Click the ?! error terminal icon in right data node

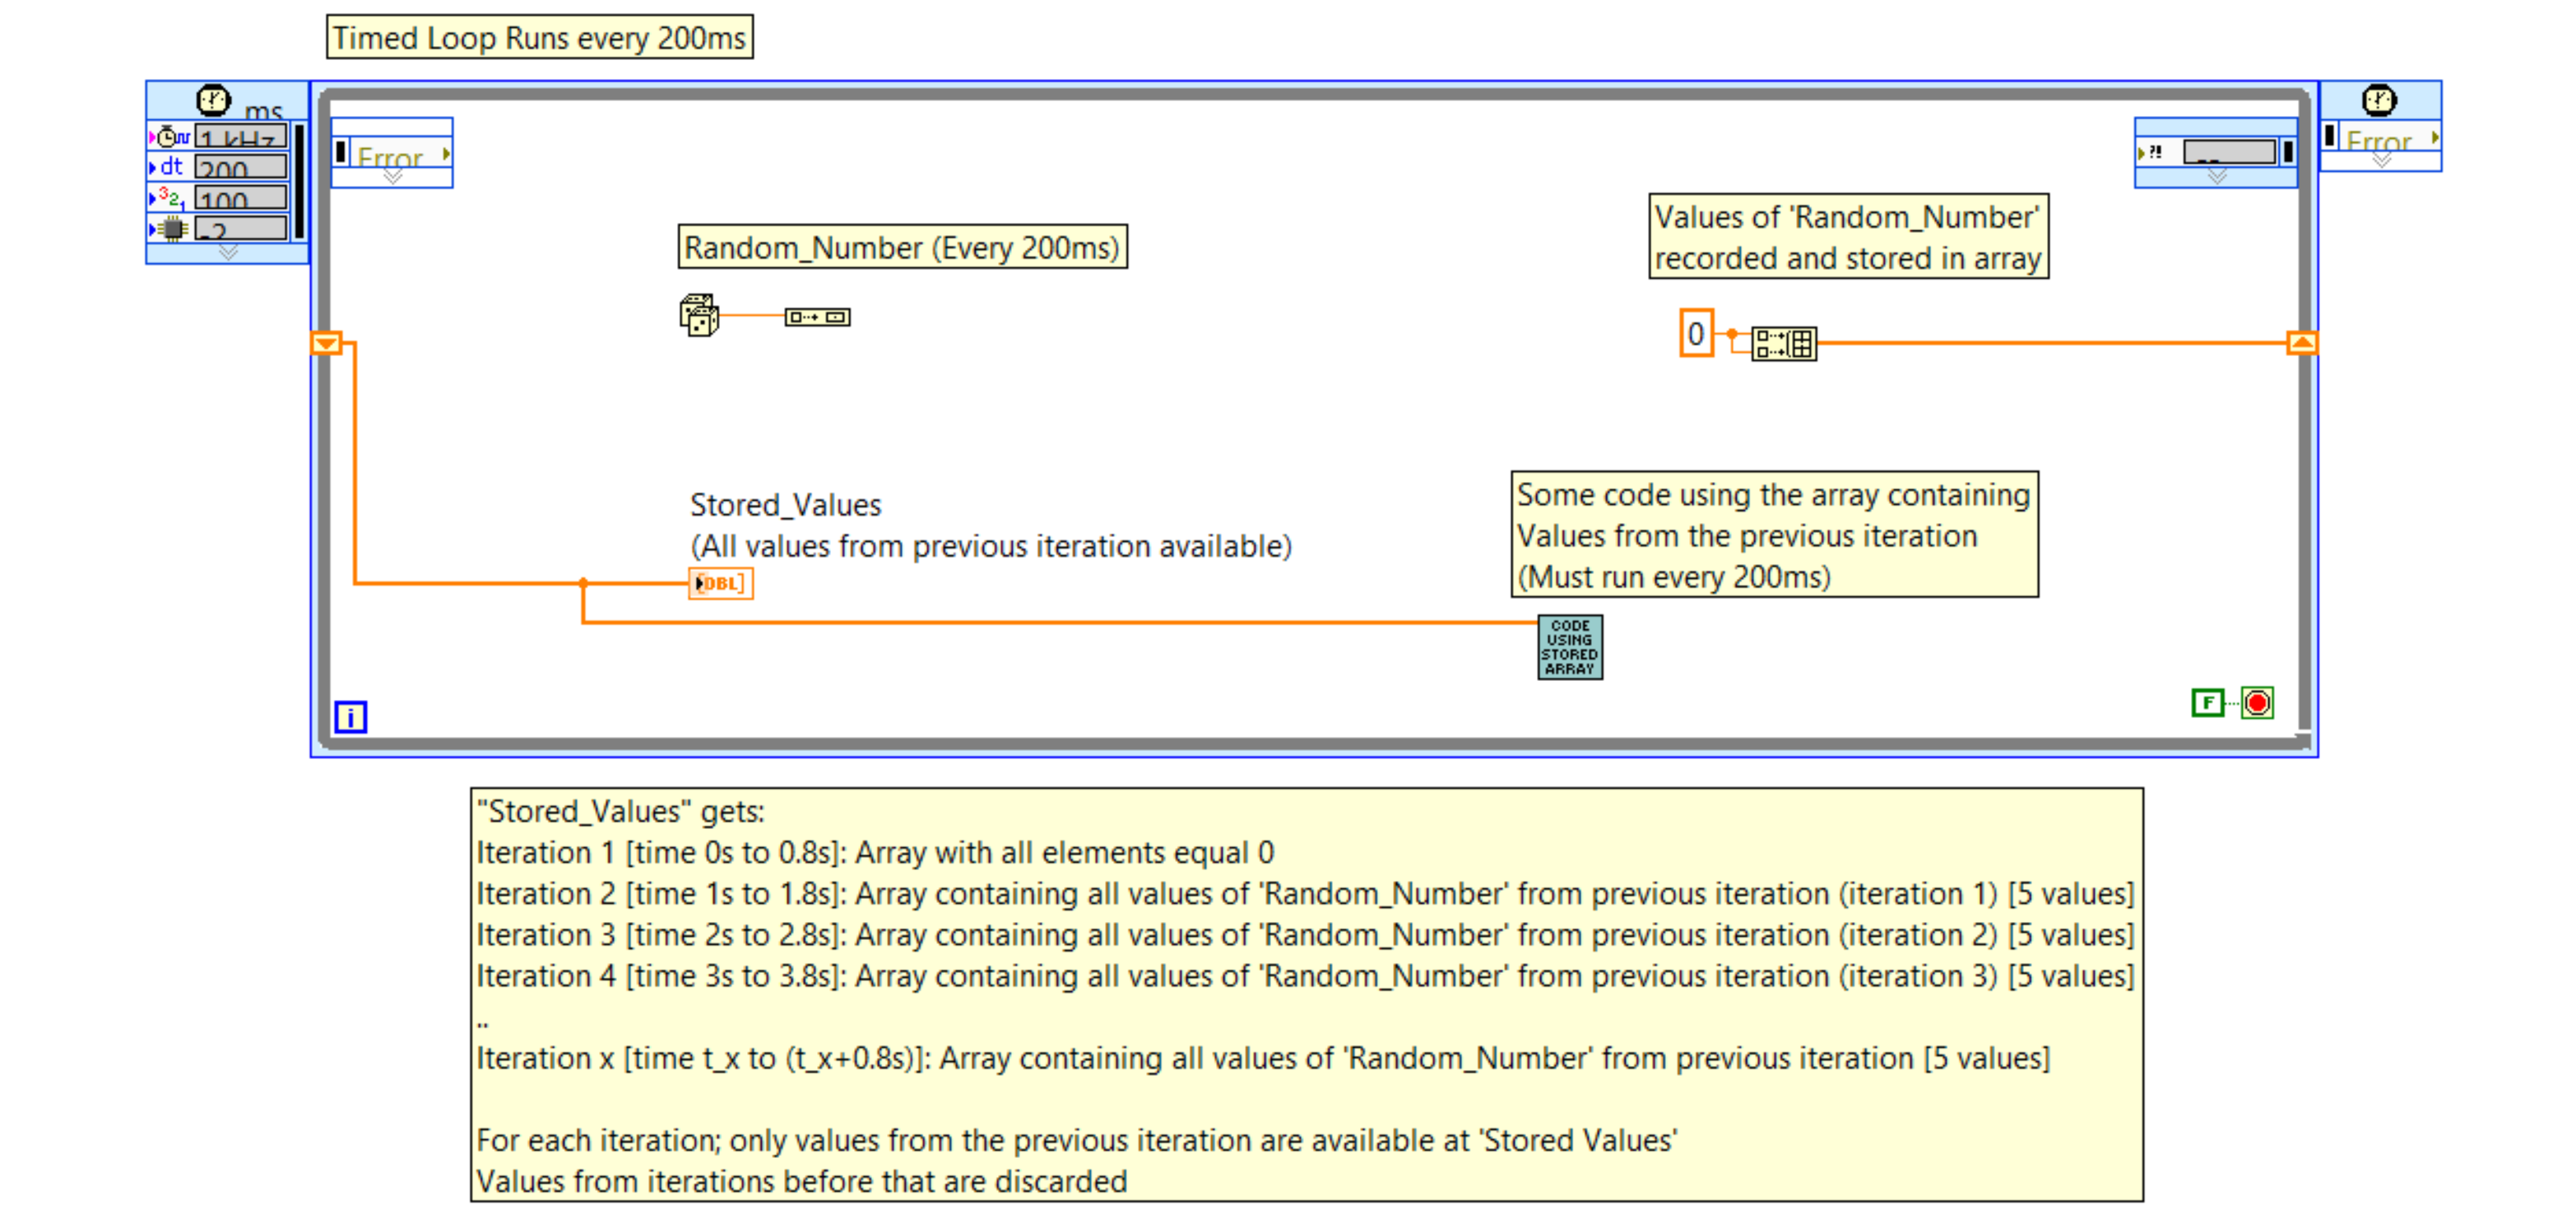coord(2156,152)
